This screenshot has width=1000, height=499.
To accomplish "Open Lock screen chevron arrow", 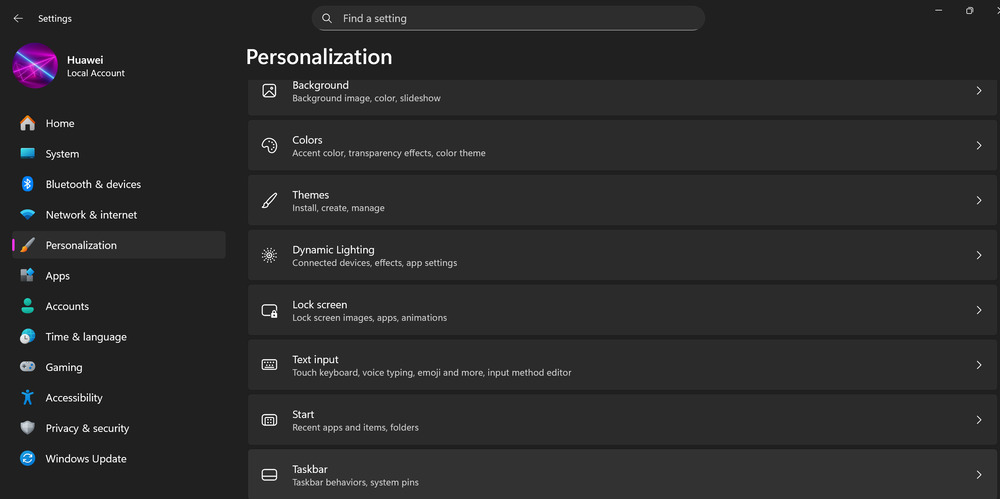I will (x=979, y=310).
